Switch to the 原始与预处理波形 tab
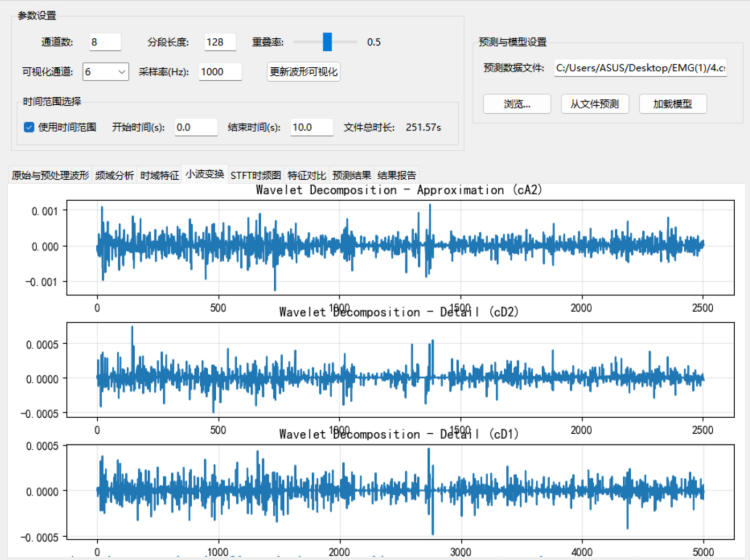Viewport: 750px width, 560px height. coord(49,175)
